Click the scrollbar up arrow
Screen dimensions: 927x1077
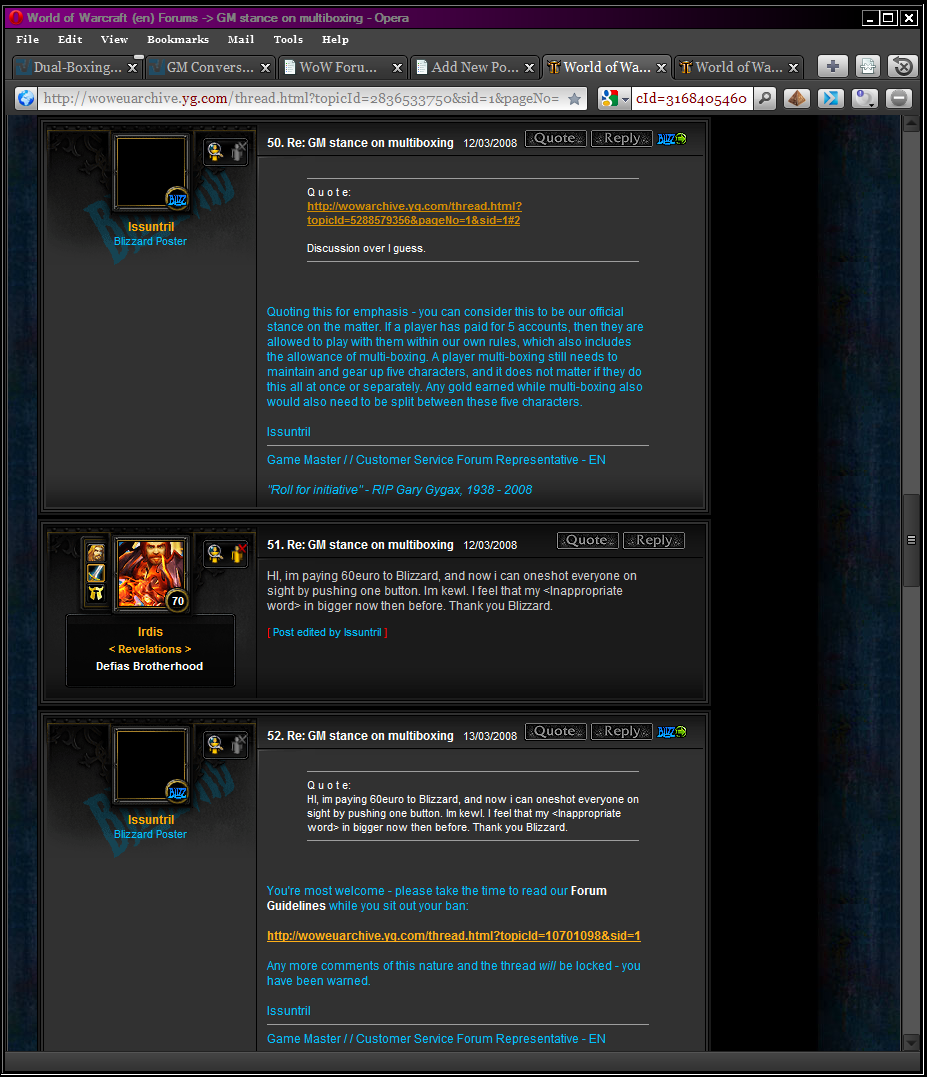click(x=911, y=124)
